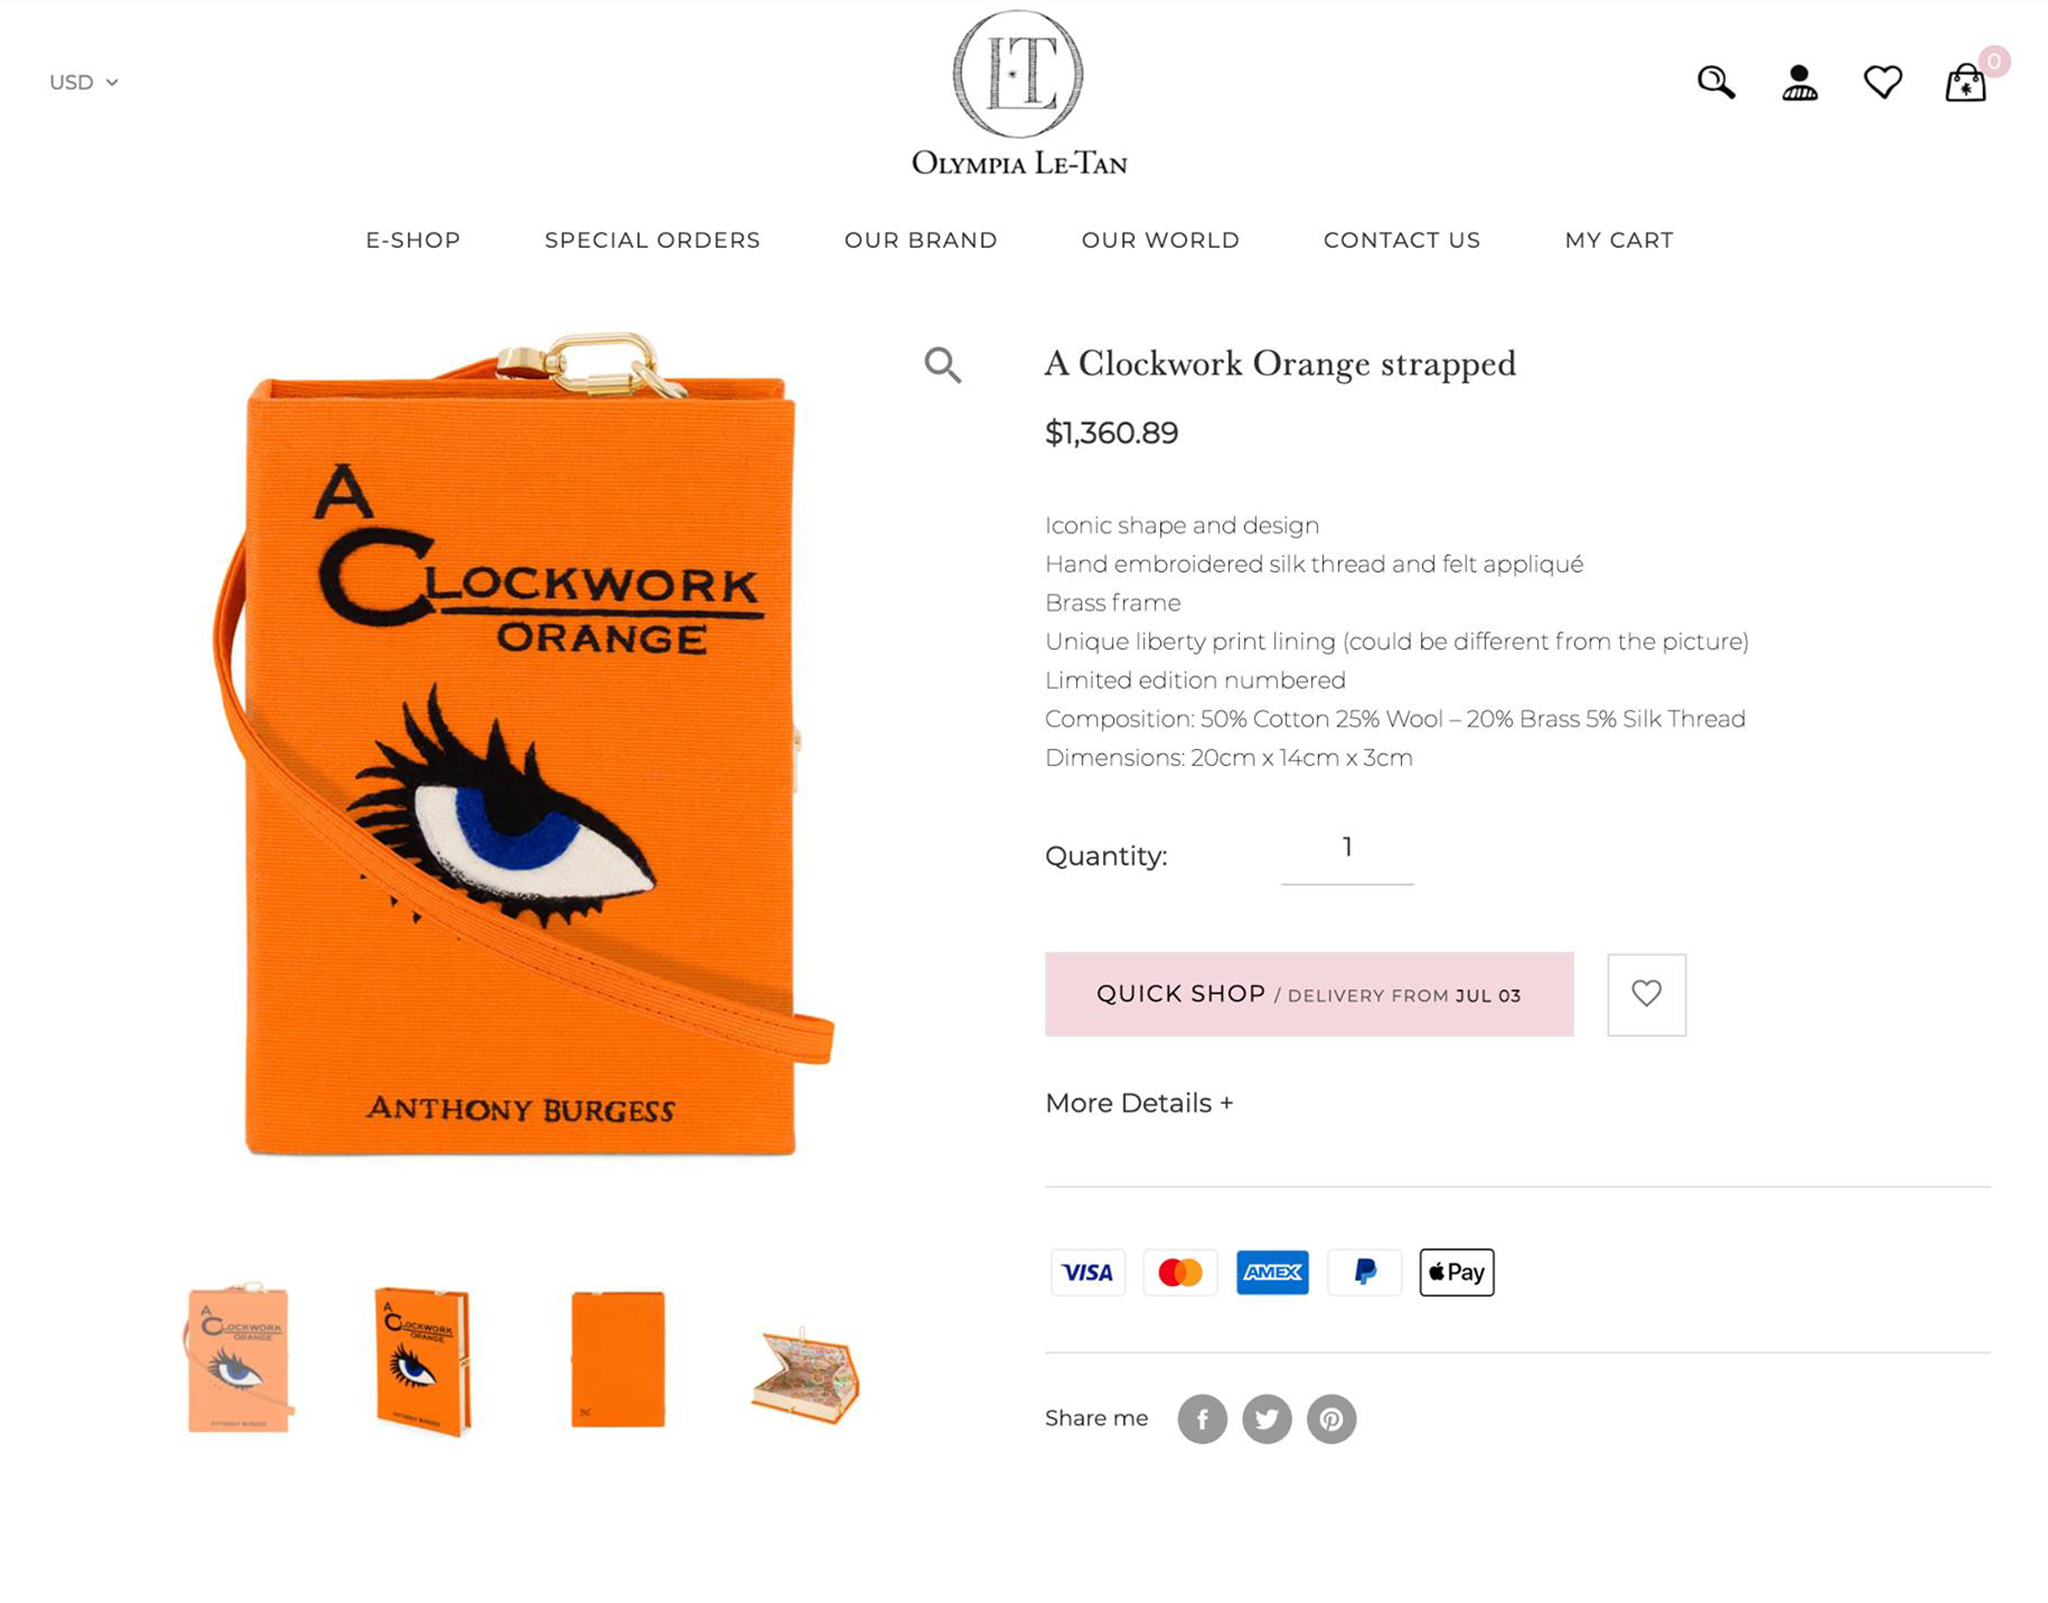The image size is (2048, 1603).
Task: Share on Facebook
Action: pyautogui.click(x=1202, y=1418)
